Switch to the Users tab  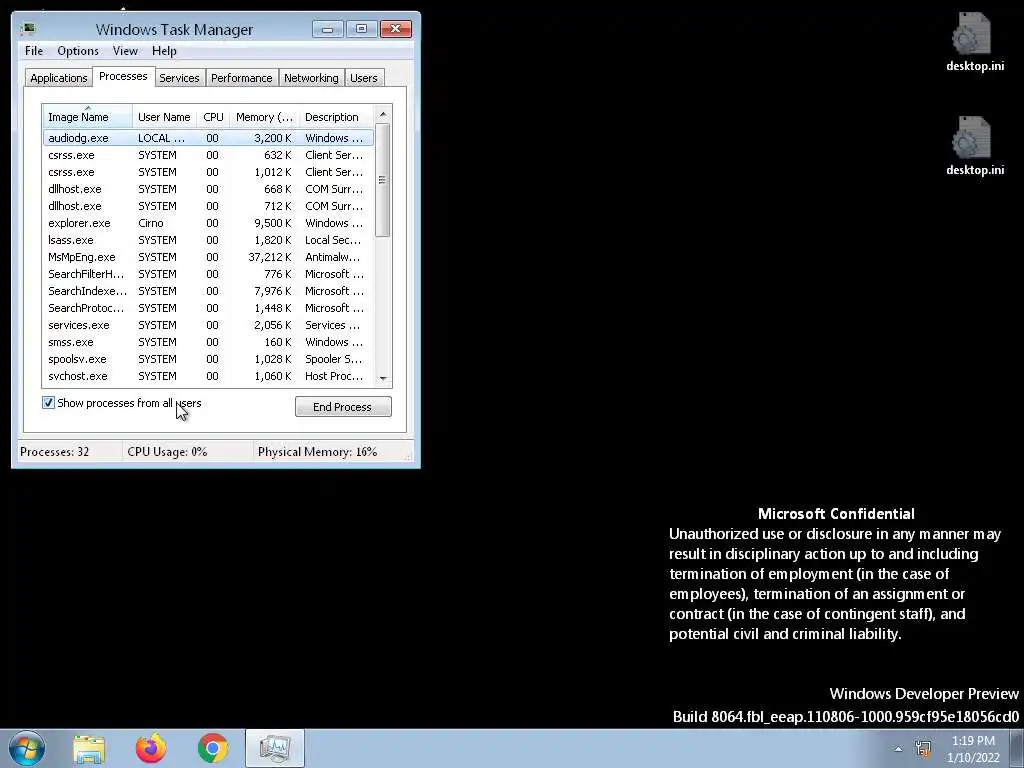(x=364, y=78)
